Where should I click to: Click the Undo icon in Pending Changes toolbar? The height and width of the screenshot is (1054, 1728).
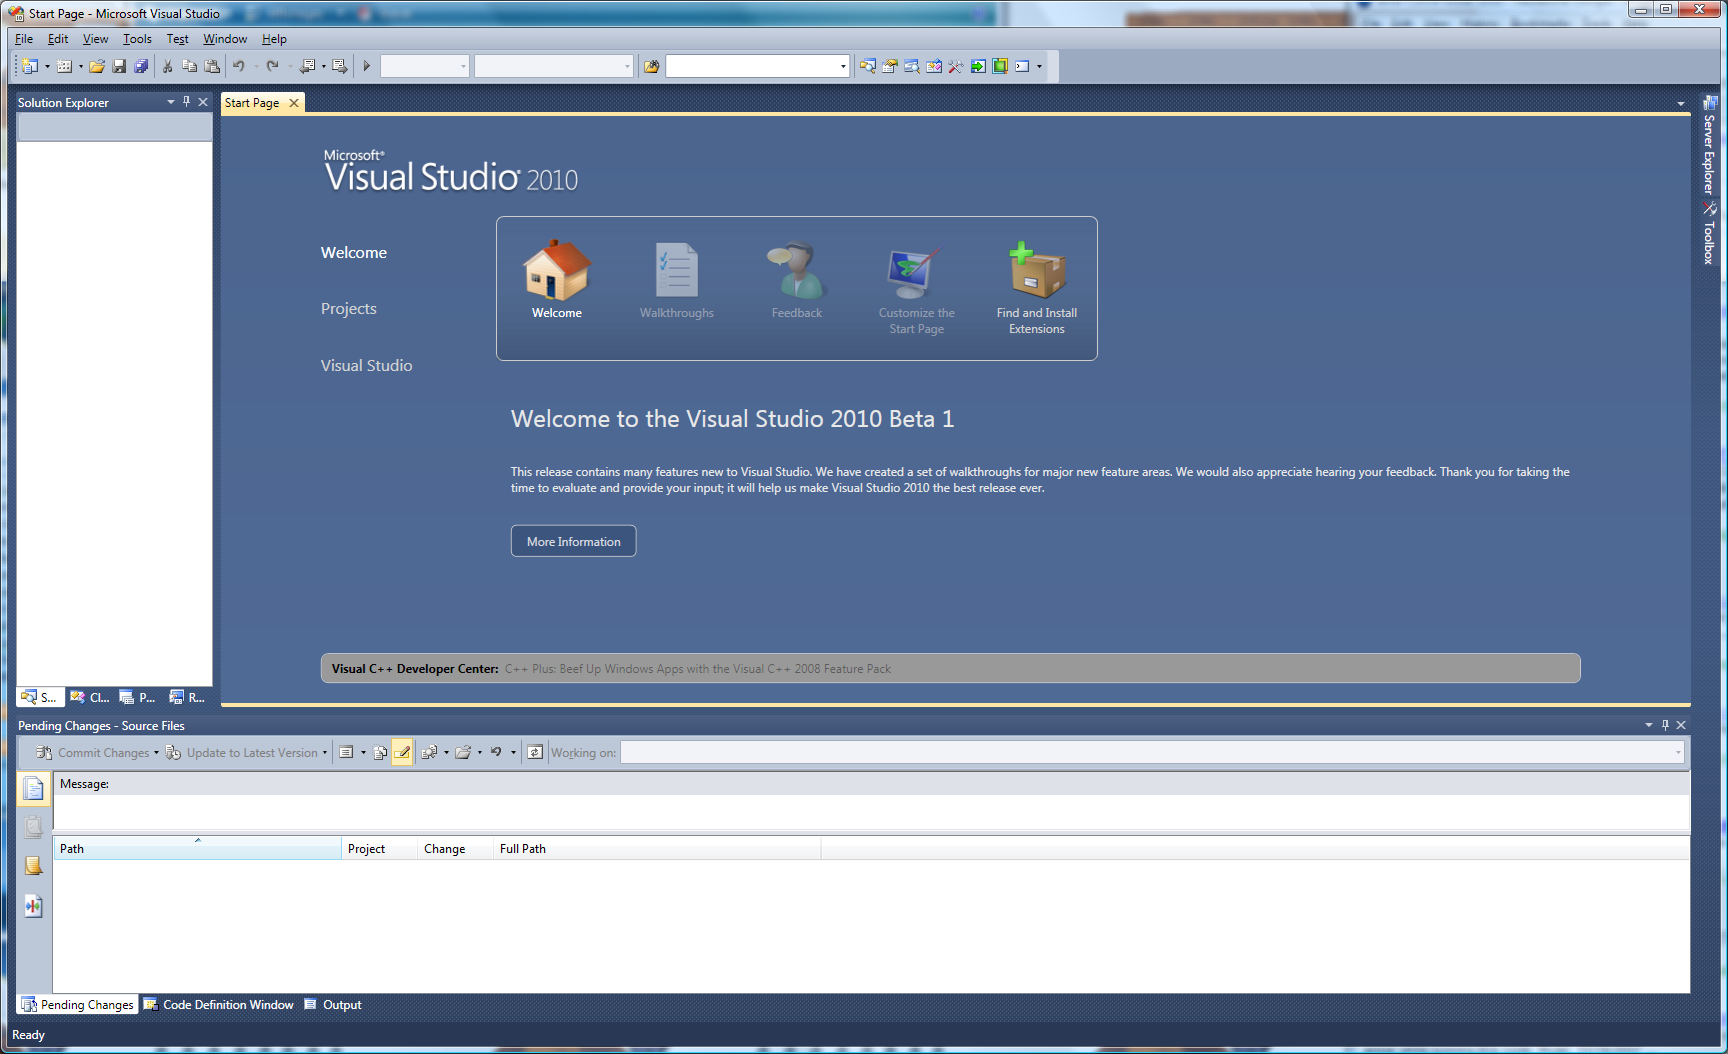(496, 752)
